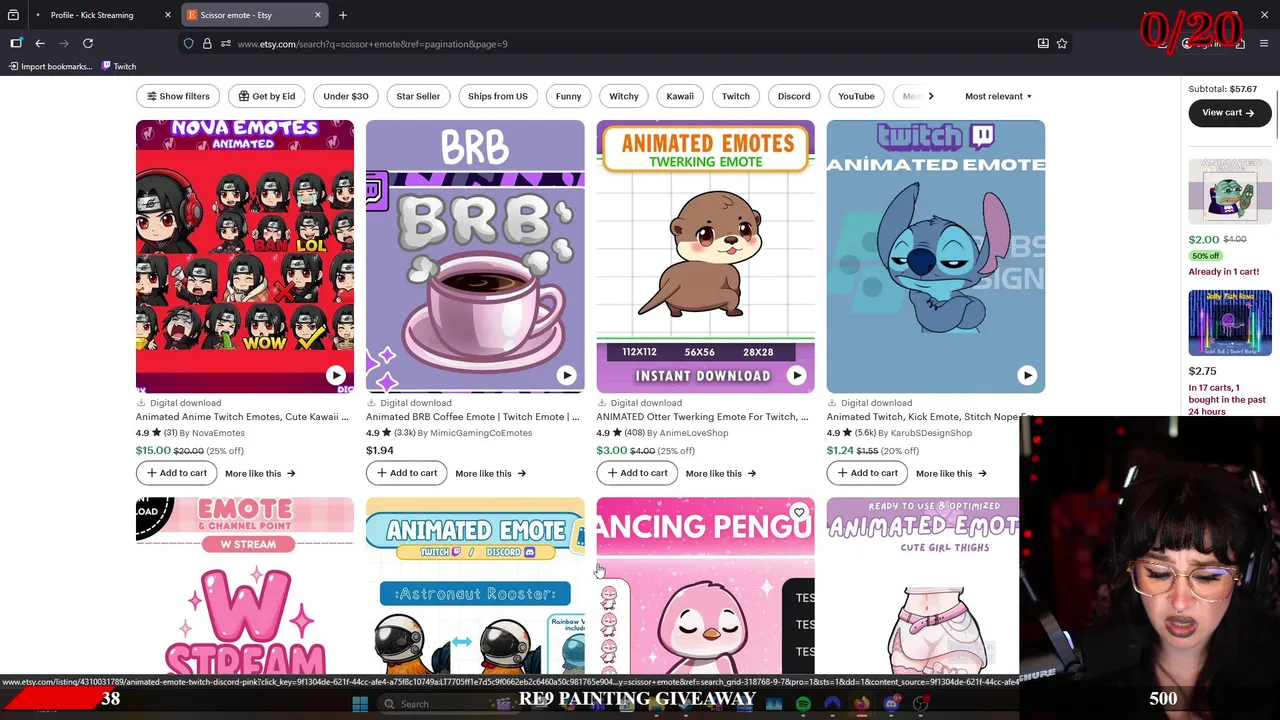Screen dimensions: 1280x720
Task: Open the Firefox hamburger menu
Action: [1264, 44]
